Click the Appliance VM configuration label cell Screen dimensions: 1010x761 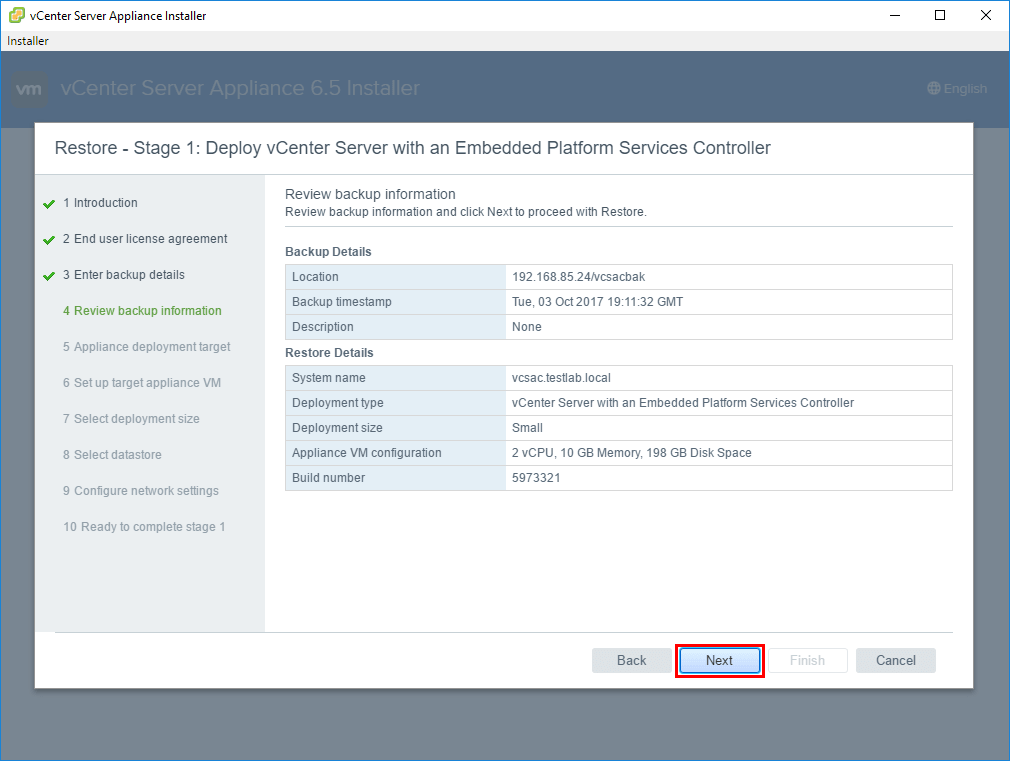click(x=395, y=454)
